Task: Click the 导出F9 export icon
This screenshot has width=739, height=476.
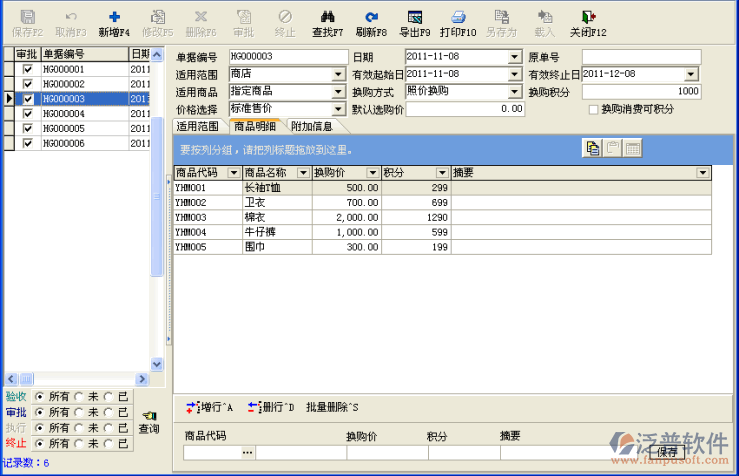Action: 414,17
